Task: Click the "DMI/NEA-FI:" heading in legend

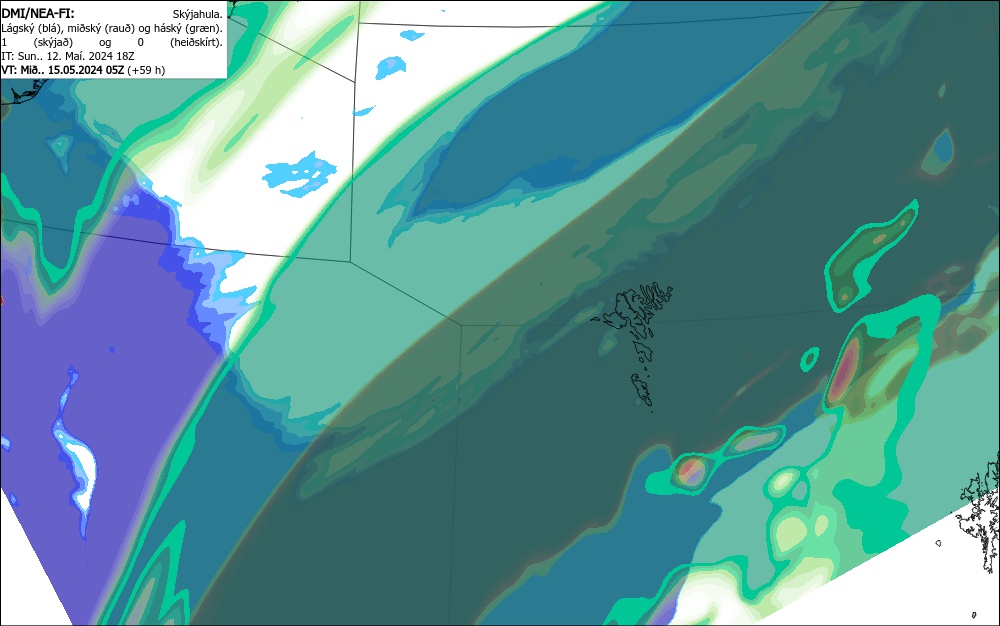Action: click(x=38, y=13)
